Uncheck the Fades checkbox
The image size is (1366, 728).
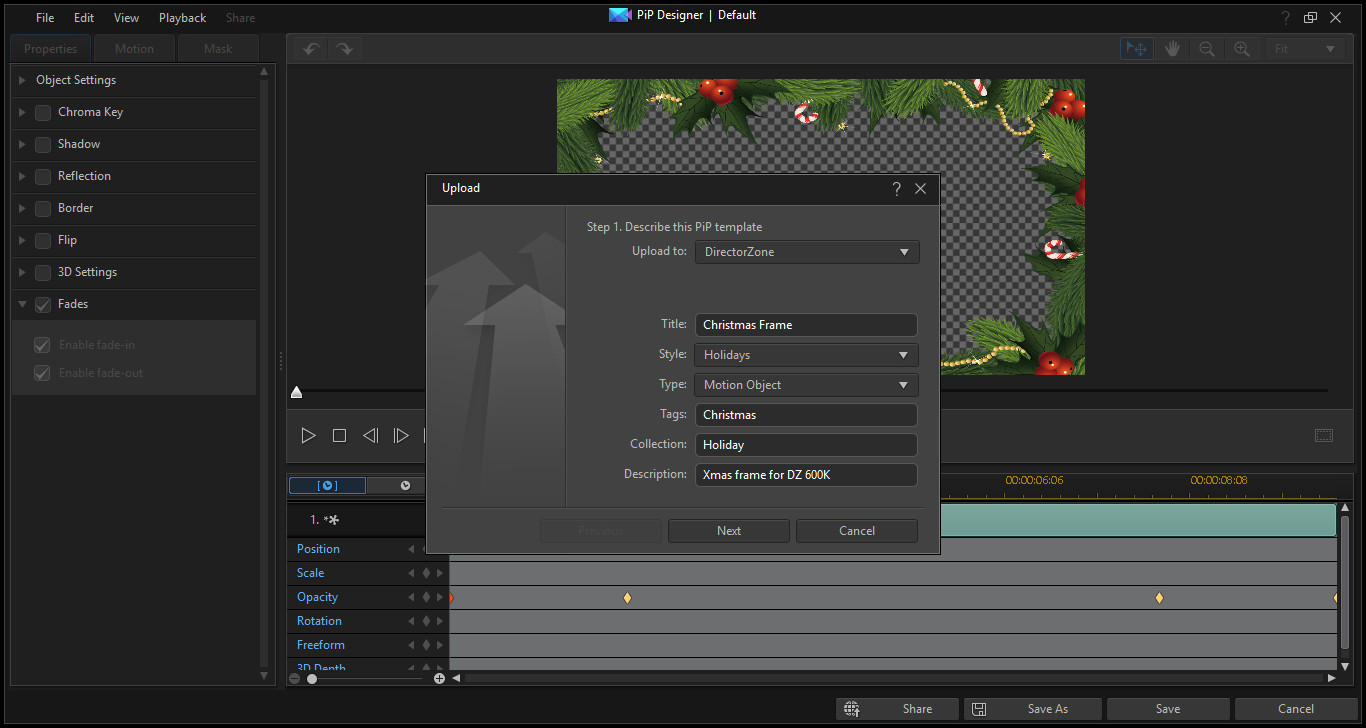point(43,304)
